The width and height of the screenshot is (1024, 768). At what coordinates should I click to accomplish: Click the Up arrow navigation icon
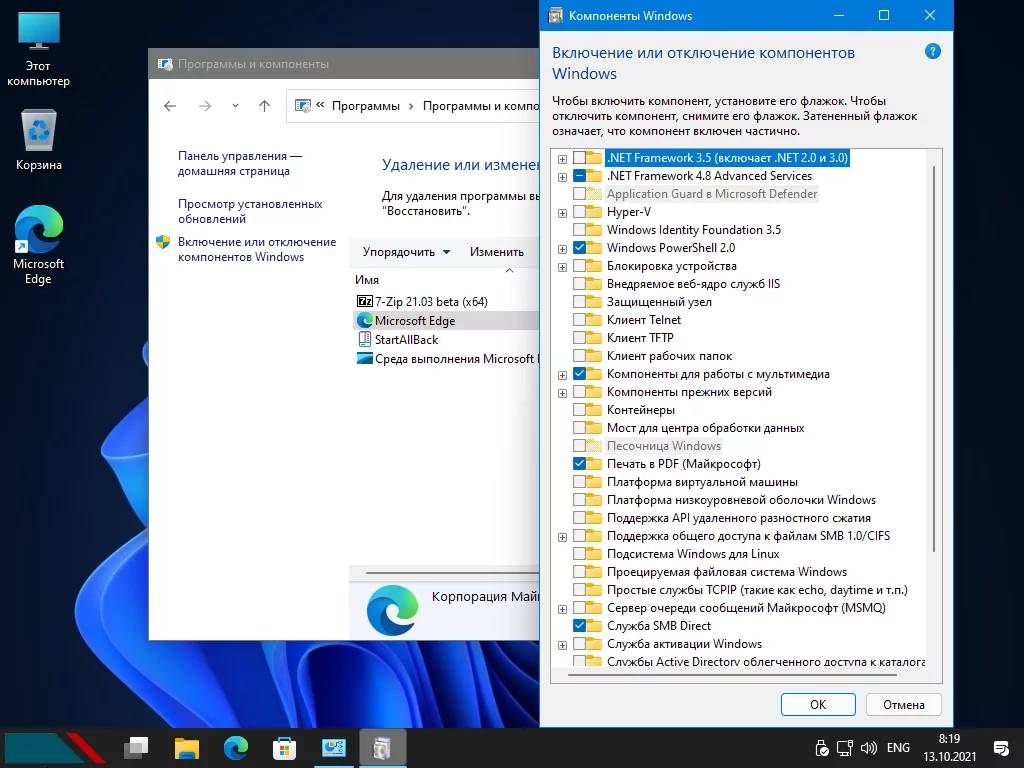264,106
